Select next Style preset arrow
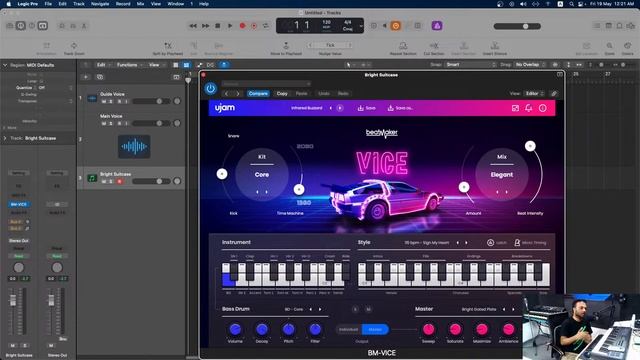640x360 pixels. (466, 243)
